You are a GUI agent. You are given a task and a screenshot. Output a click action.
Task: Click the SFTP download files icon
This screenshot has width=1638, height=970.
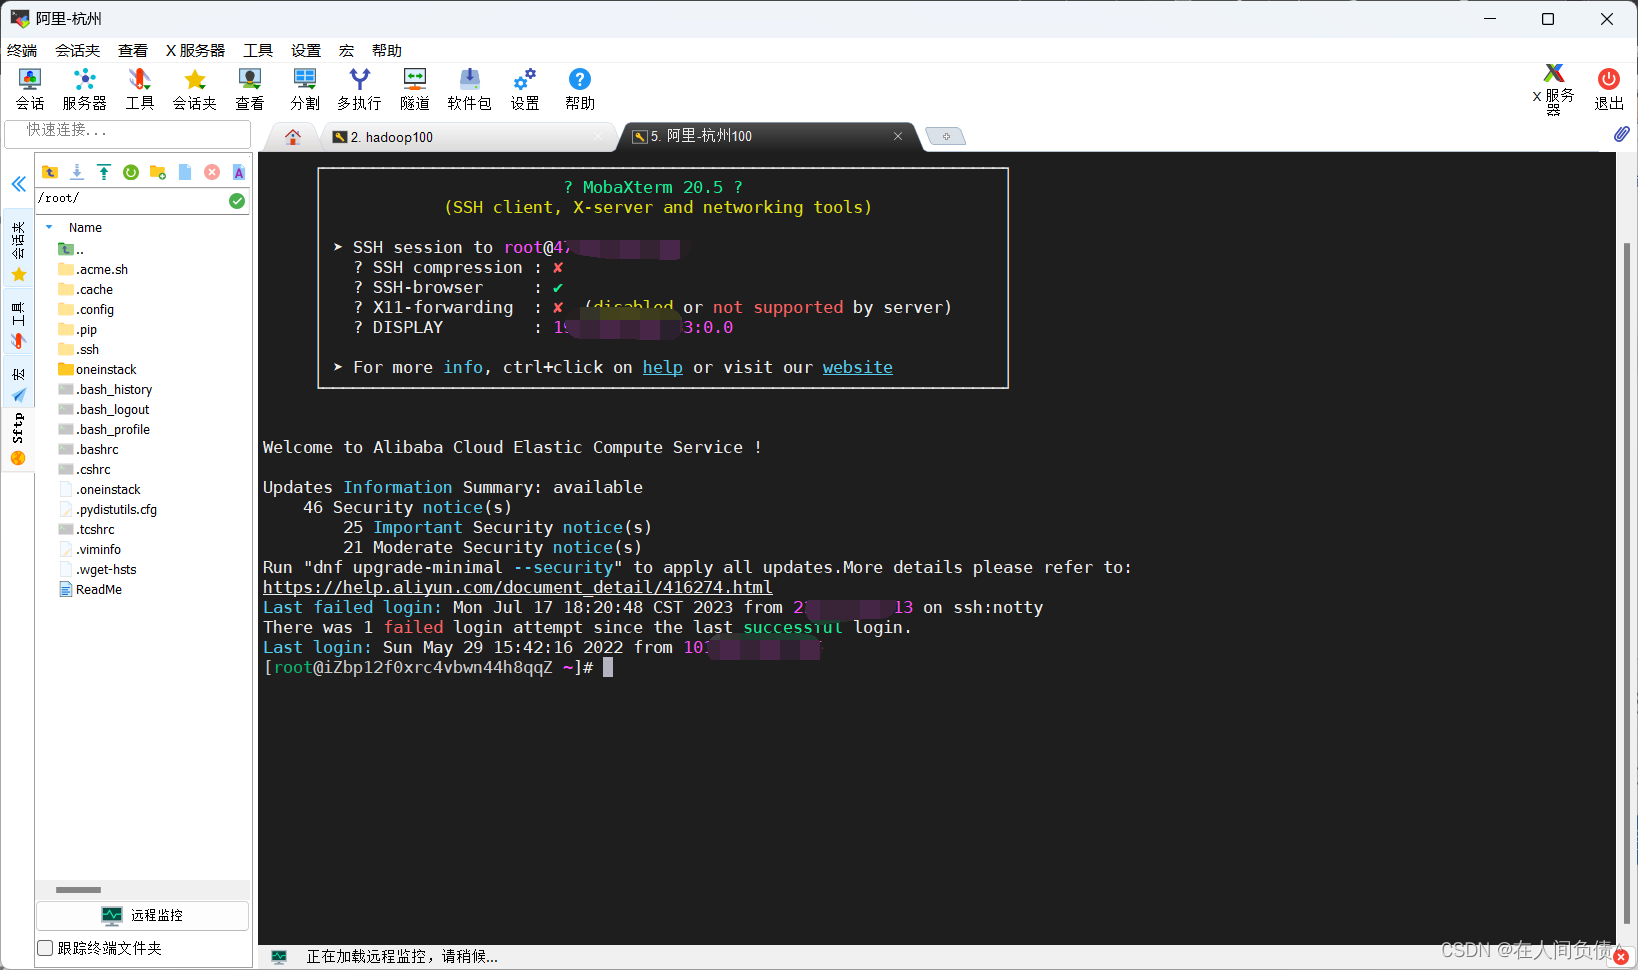click(x=77, y=172)
